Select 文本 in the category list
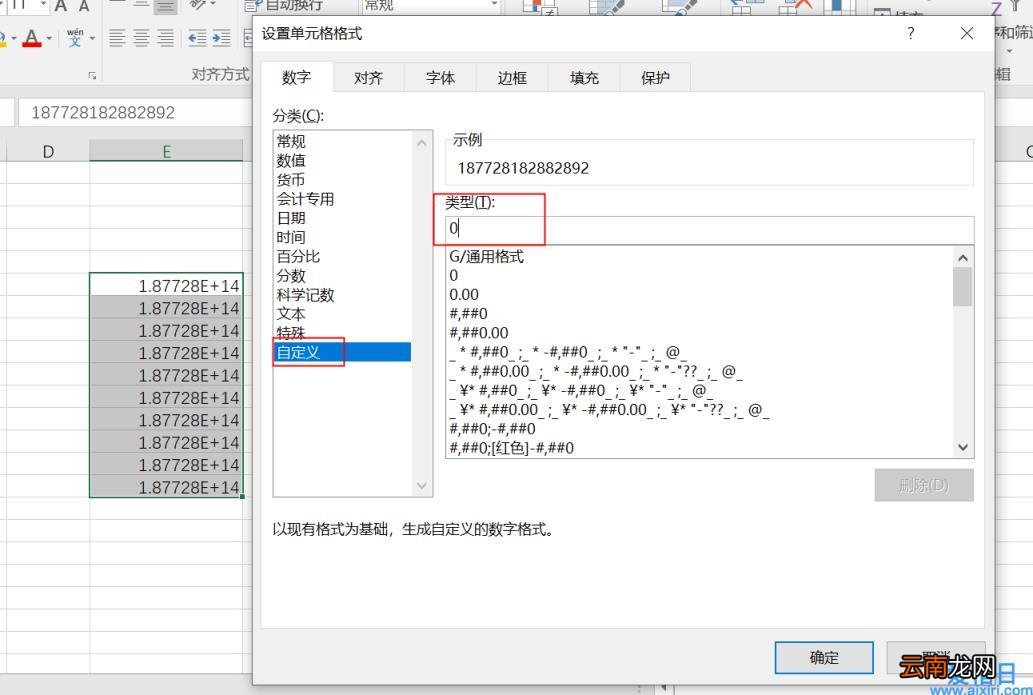1033x695 pixels. (291, 314)
